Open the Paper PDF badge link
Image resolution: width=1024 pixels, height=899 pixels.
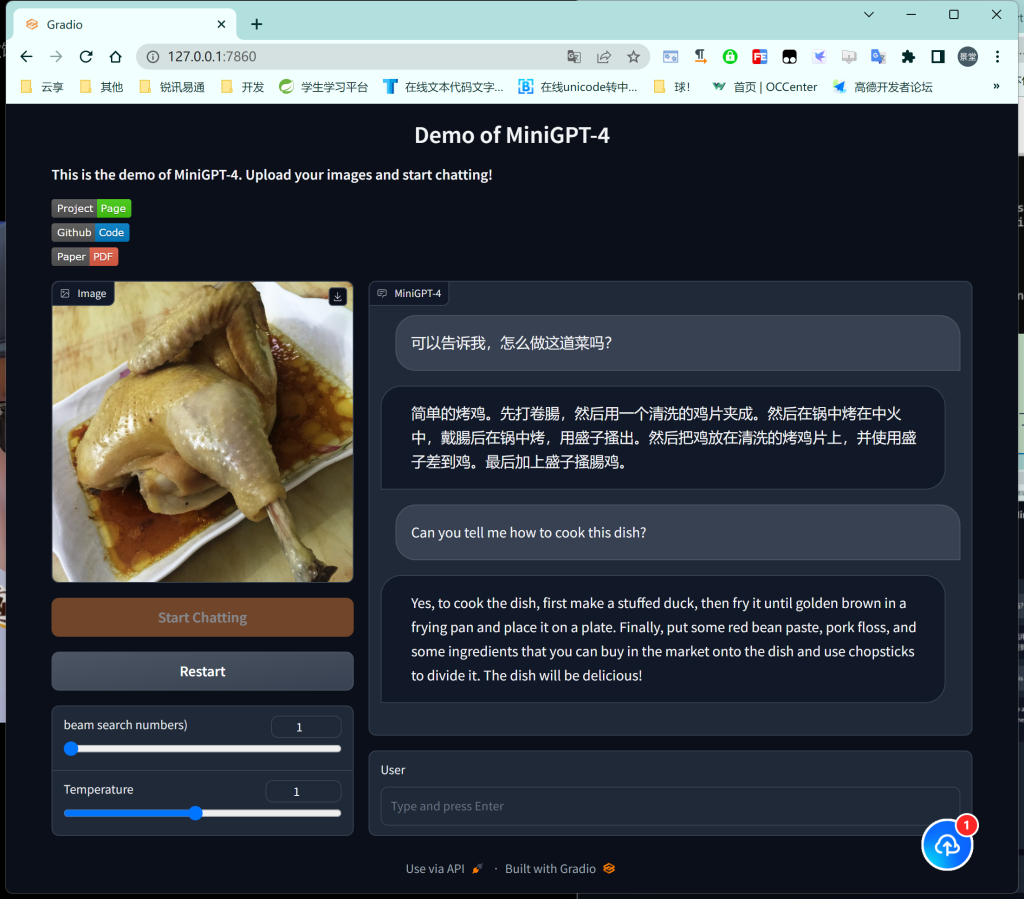coord(85,257)
